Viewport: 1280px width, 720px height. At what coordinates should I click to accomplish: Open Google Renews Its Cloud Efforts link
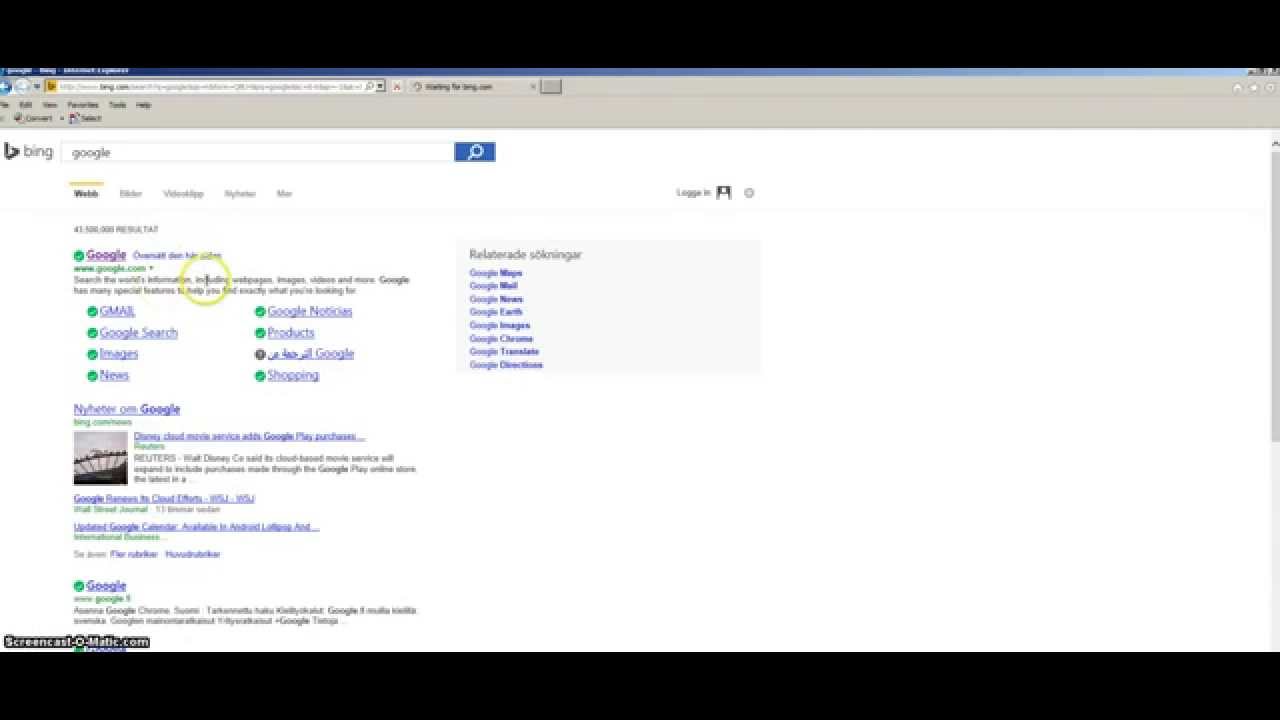(x=164, y=498)
